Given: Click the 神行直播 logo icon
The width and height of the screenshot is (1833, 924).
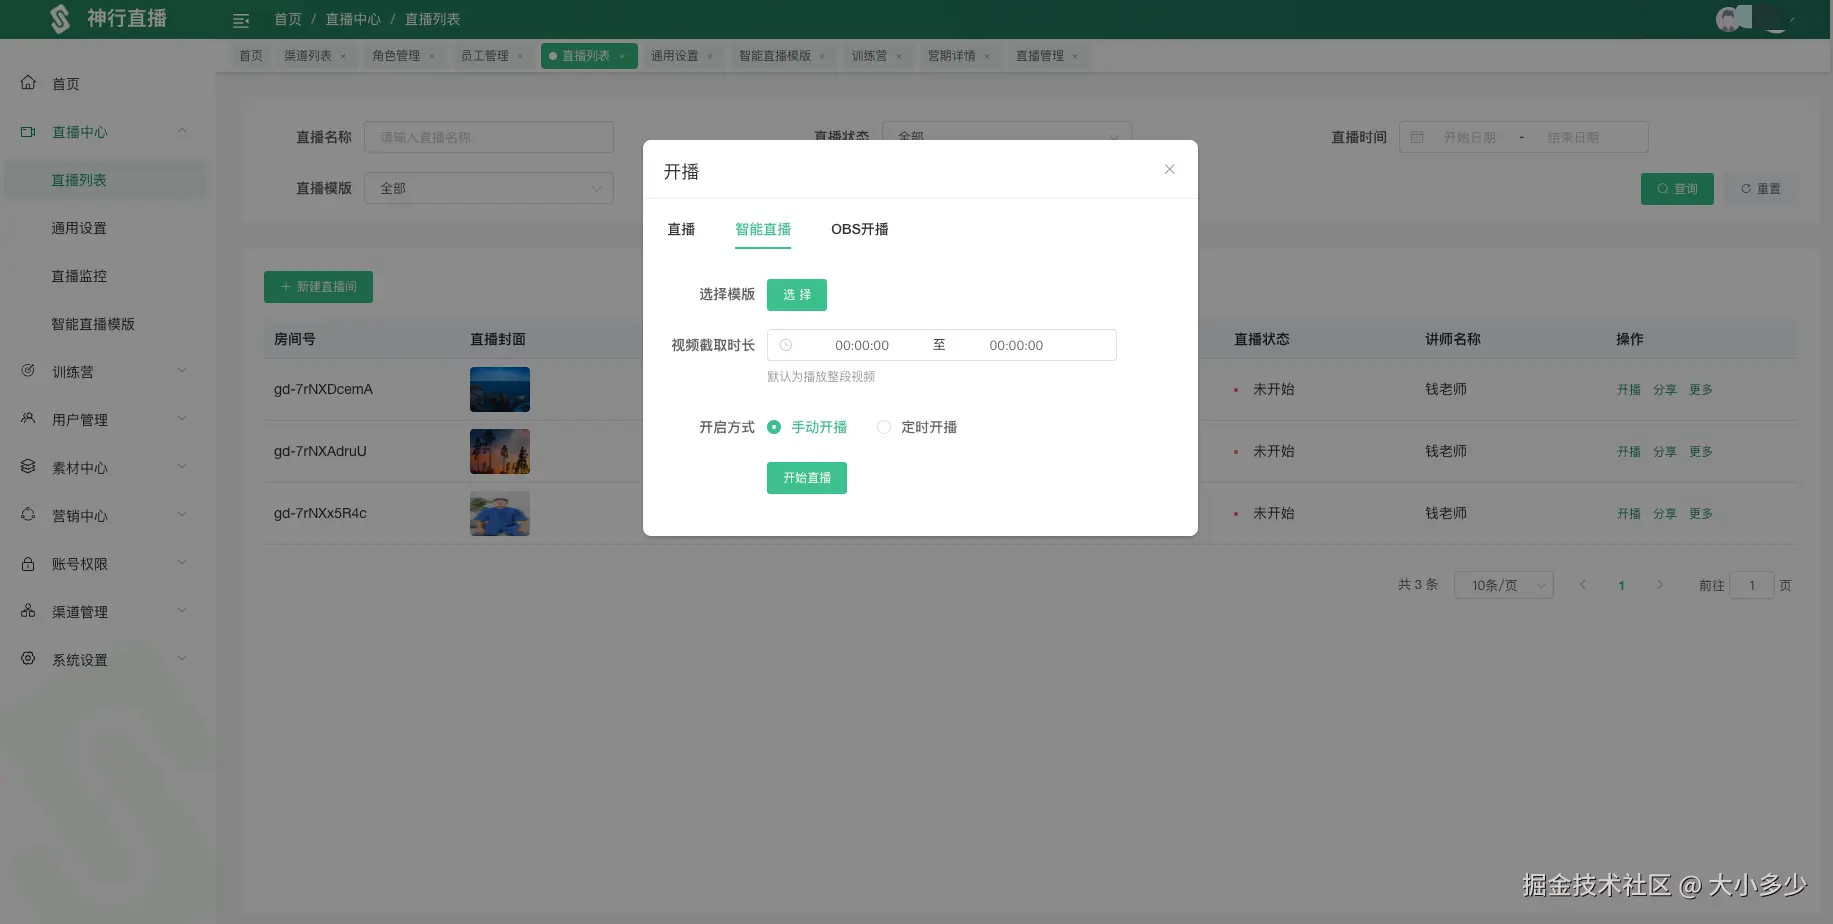Looking at the screenshot, I should 60,19.
